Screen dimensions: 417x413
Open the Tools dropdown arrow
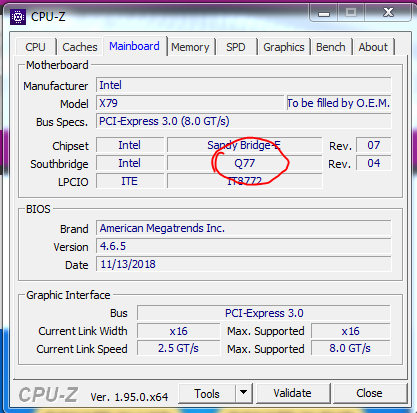[244, 393]
